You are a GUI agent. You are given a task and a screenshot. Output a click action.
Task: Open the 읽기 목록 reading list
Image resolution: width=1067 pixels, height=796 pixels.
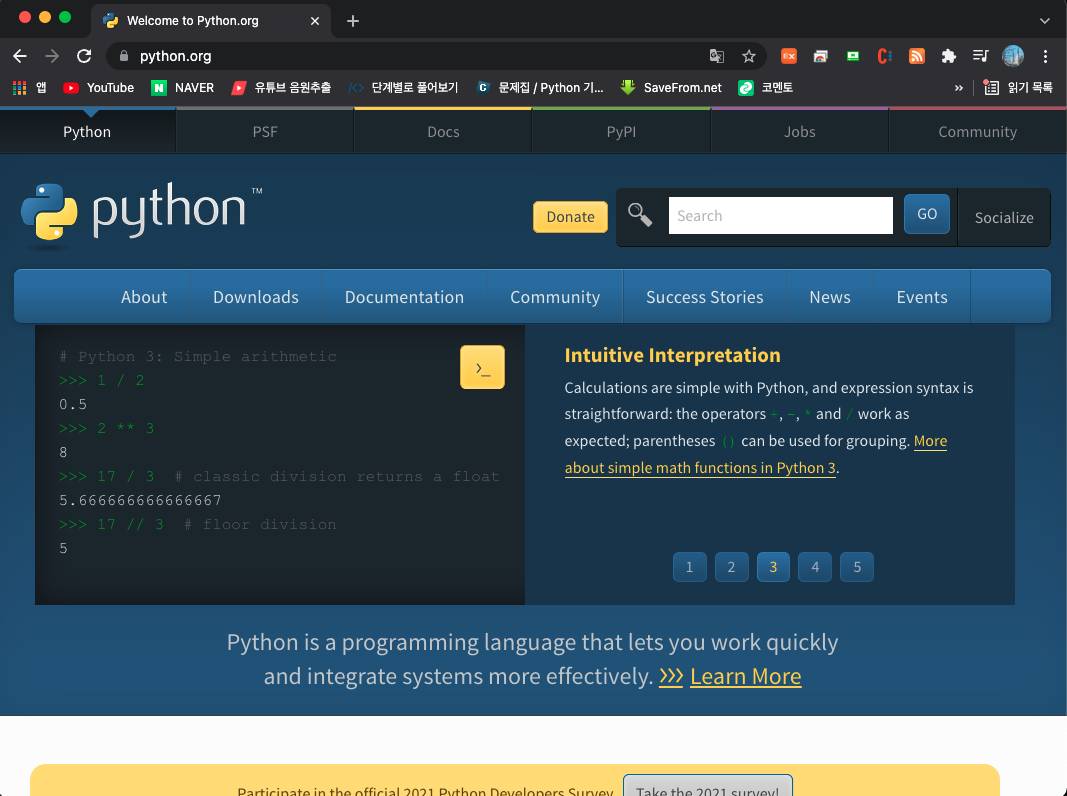point(1019,88)
